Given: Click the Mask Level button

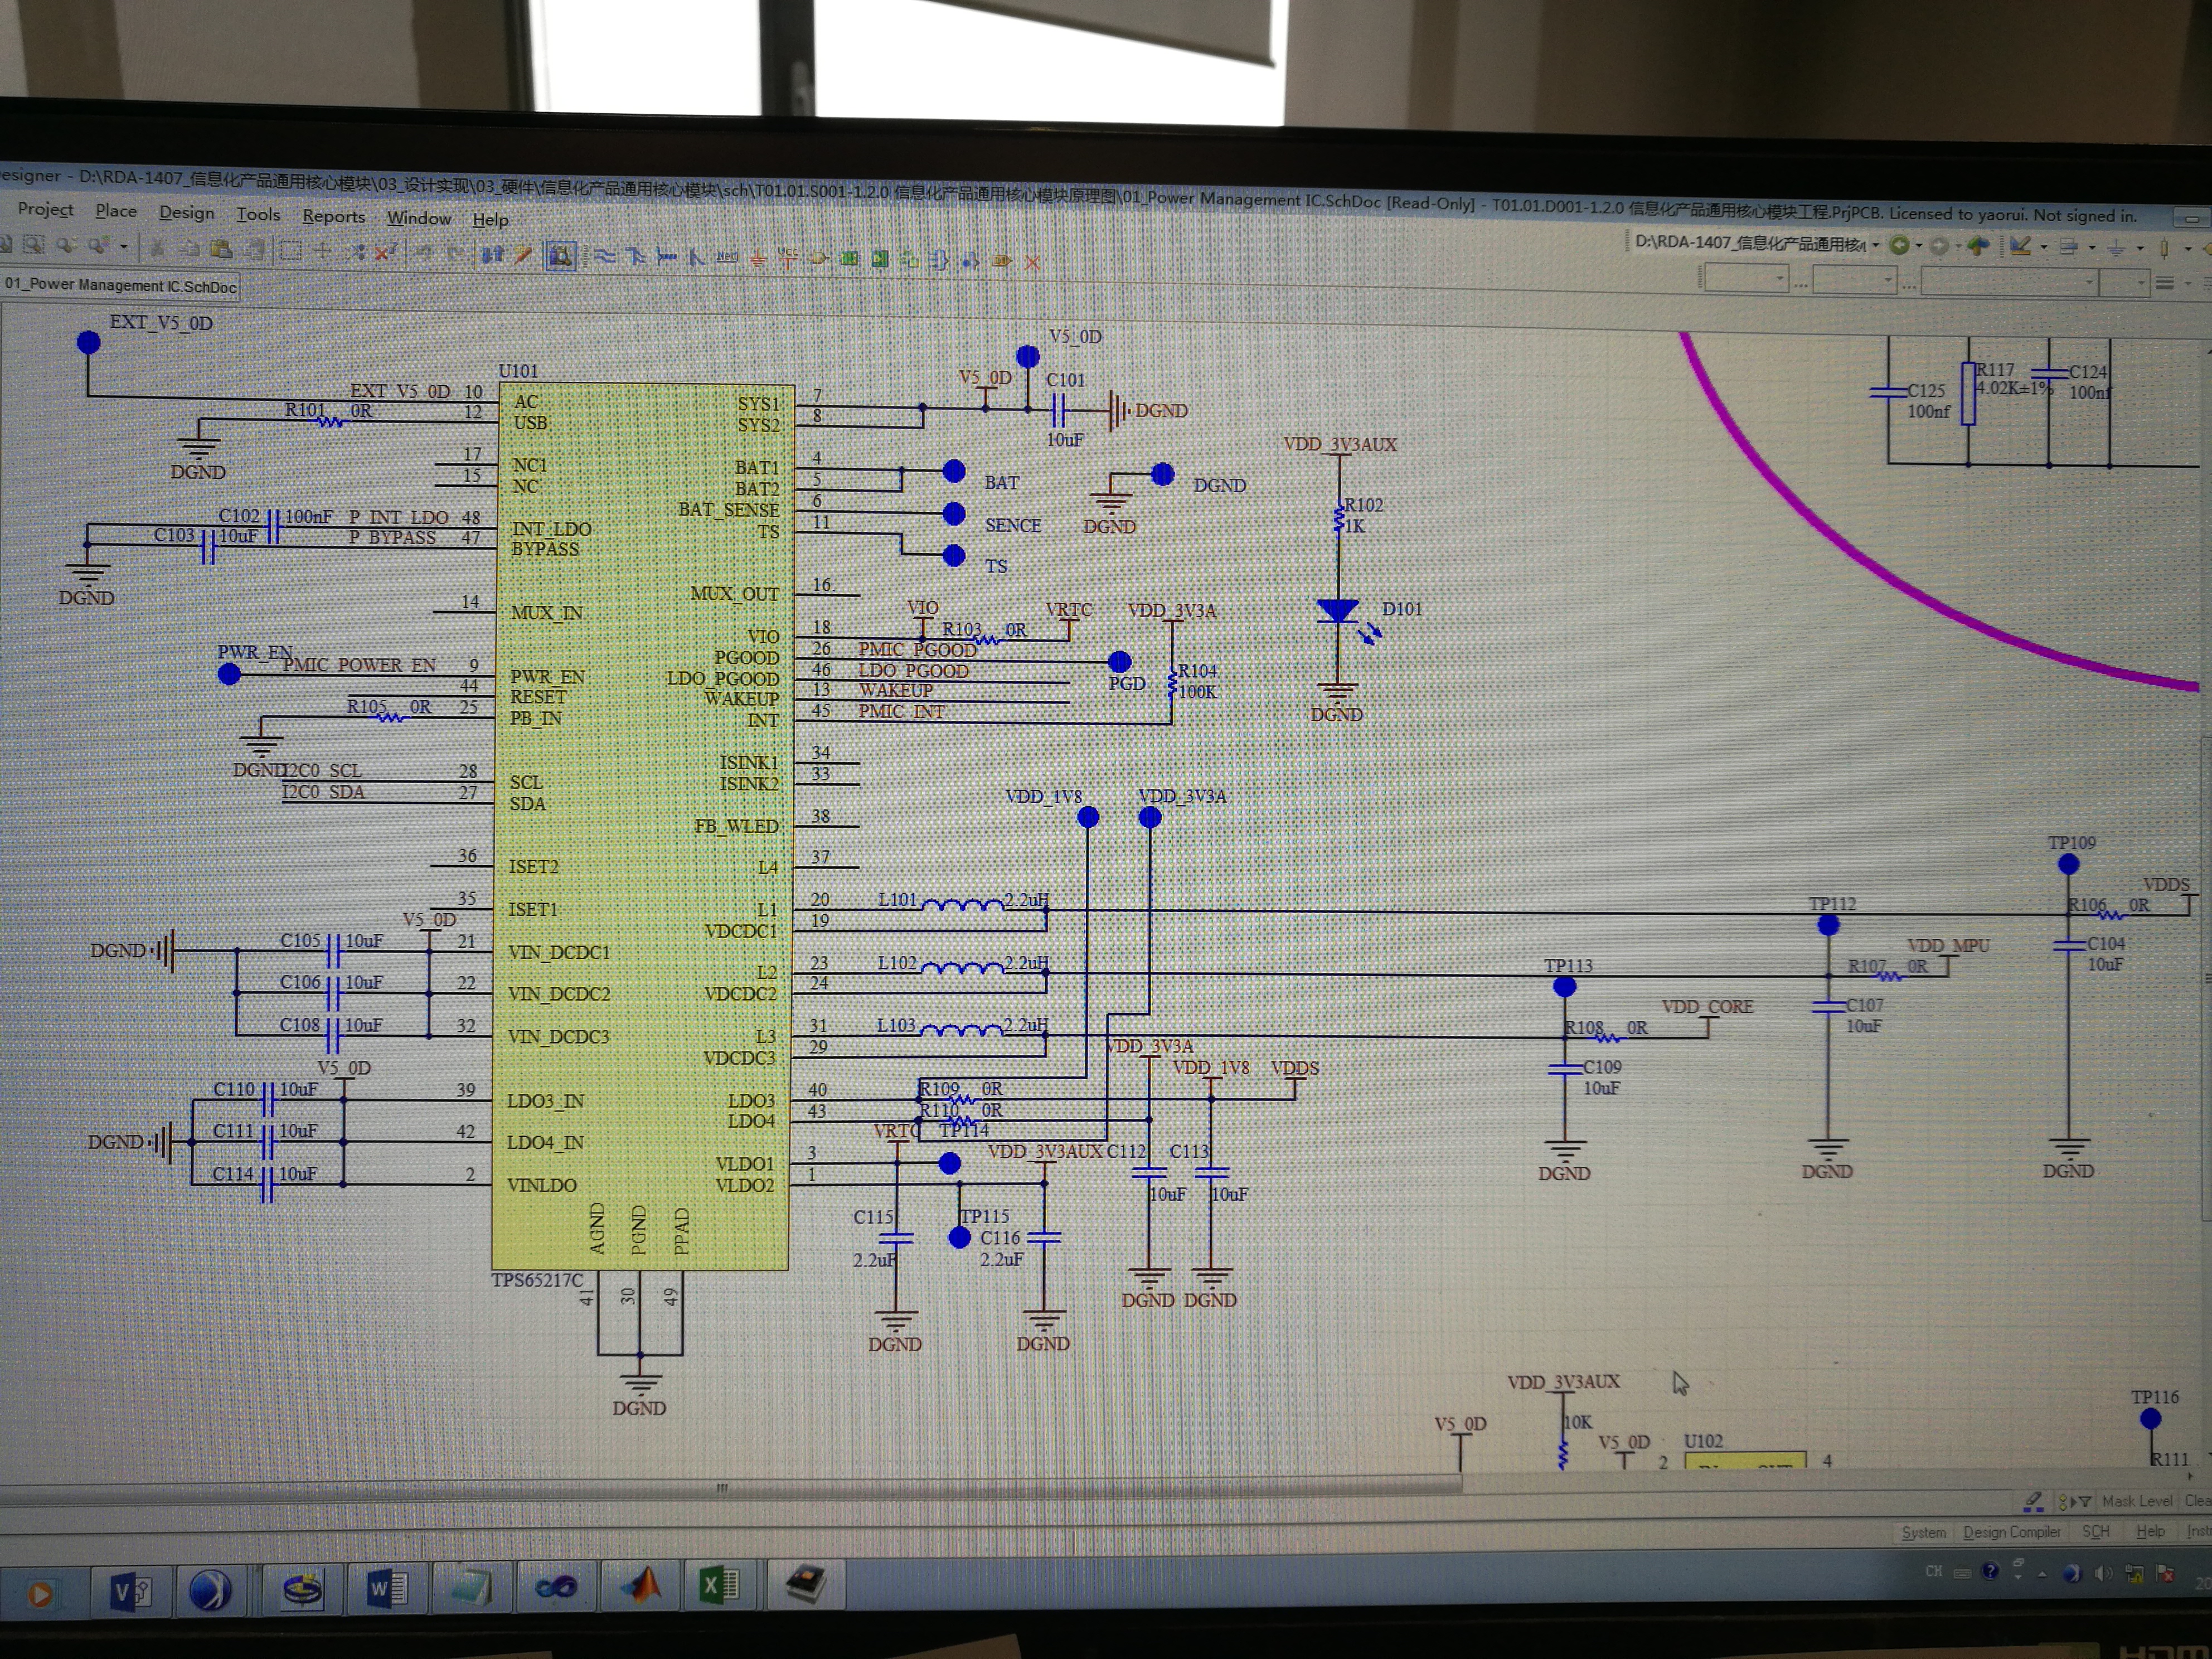Looking at the screenshot, I should pos(2136,1501).
